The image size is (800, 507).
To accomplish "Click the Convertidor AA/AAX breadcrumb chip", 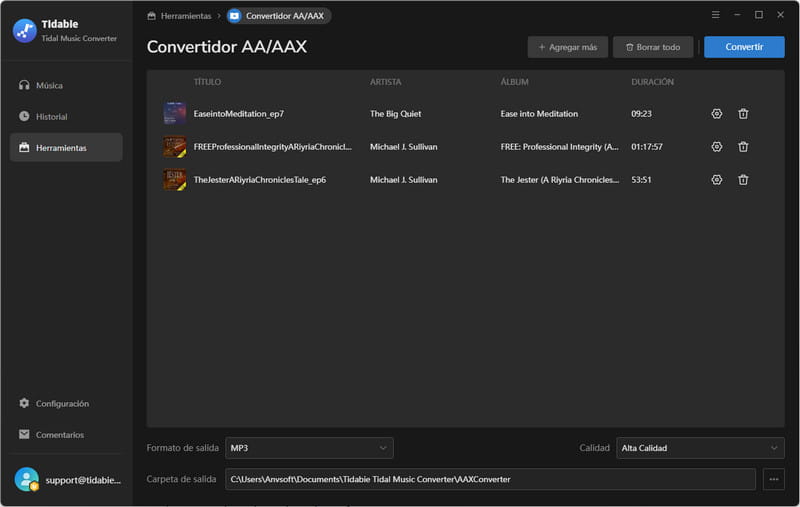I will point(279,16).
